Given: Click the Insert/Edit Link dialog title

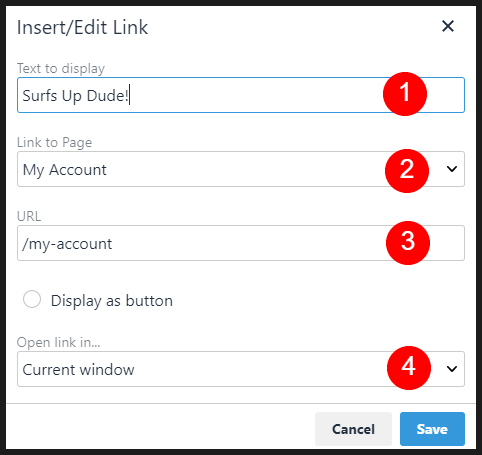Looking at the screenshot, I should (82, 27).
